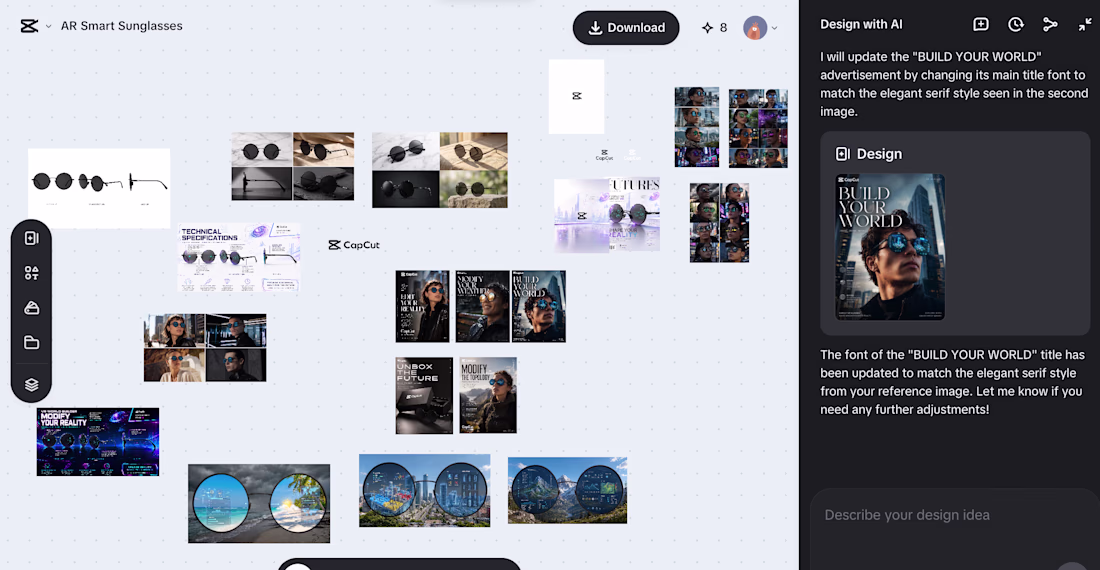The width and height of the screenshot is (1100, 570).
Task: Select the add design tool in left toolbar
Action: coord(32,238)
